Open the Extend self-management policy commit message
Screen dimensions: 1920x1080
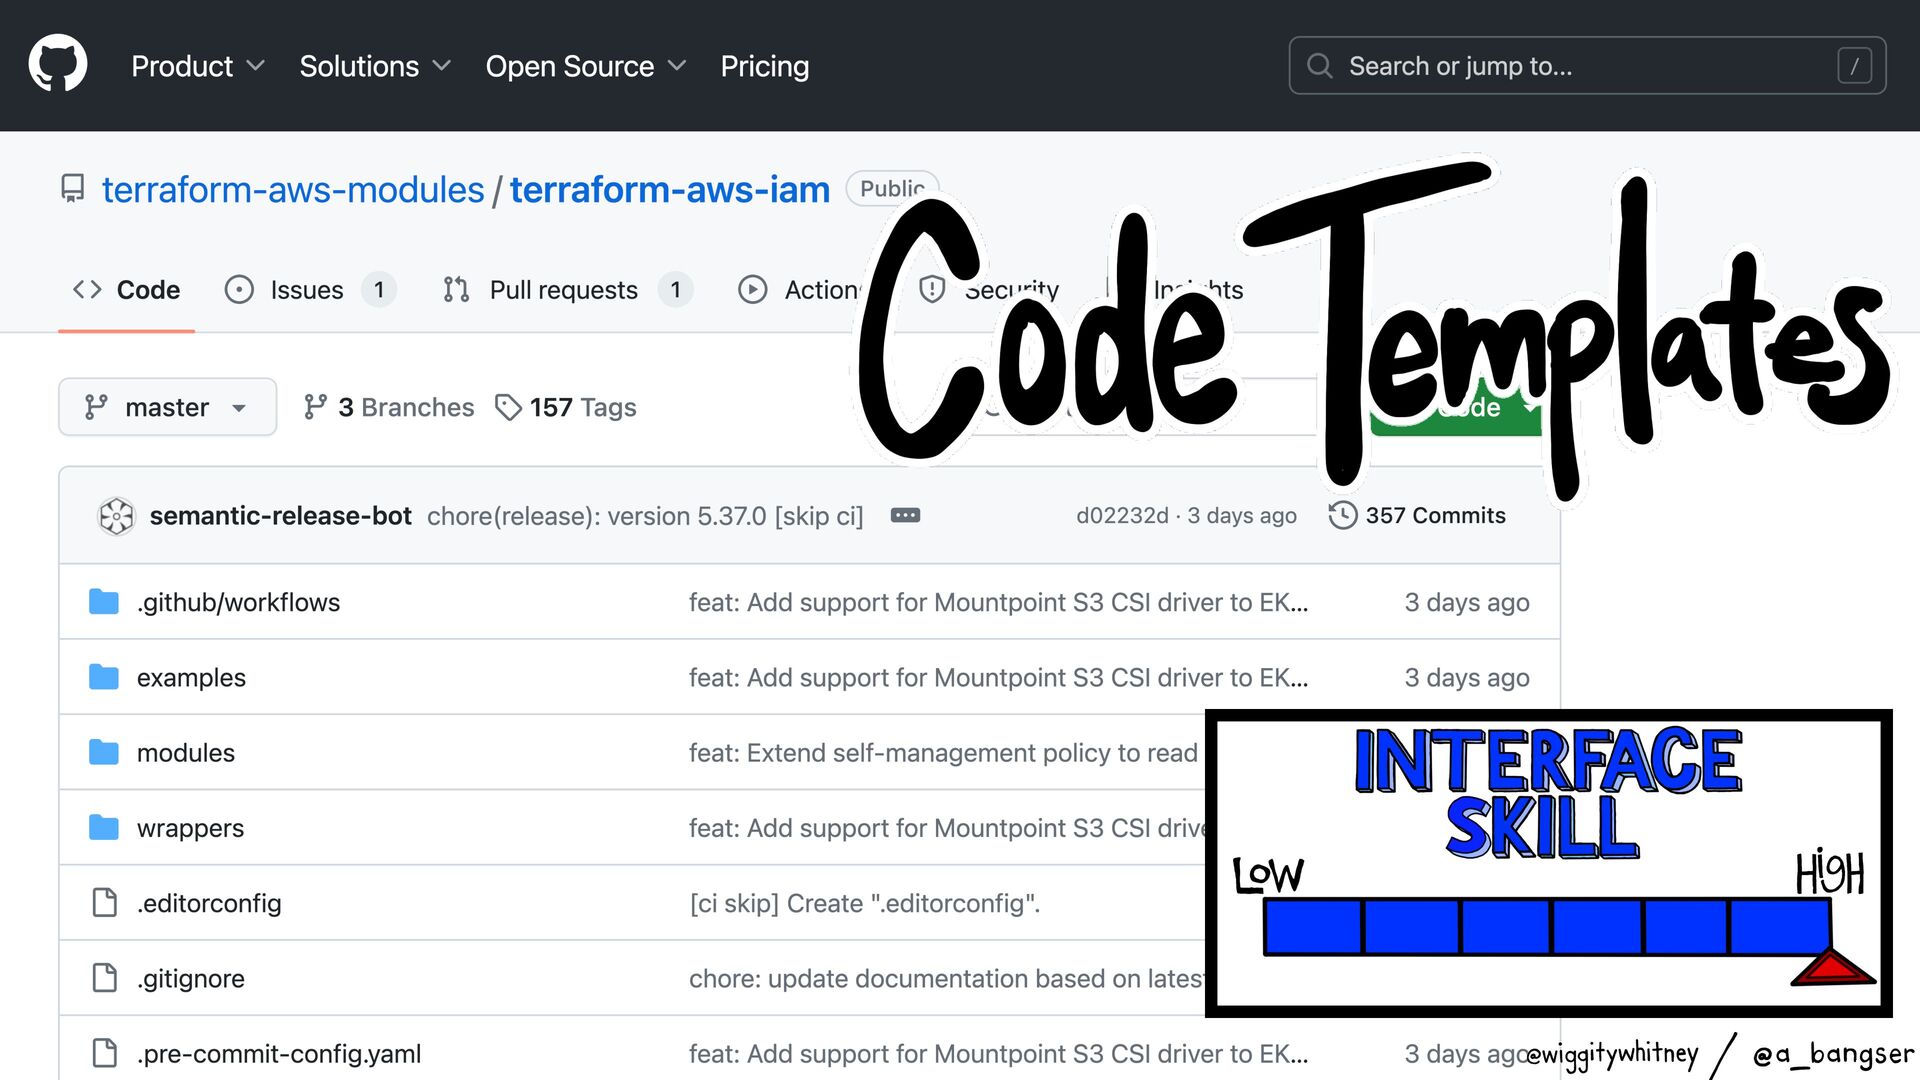tap(943, 752)
